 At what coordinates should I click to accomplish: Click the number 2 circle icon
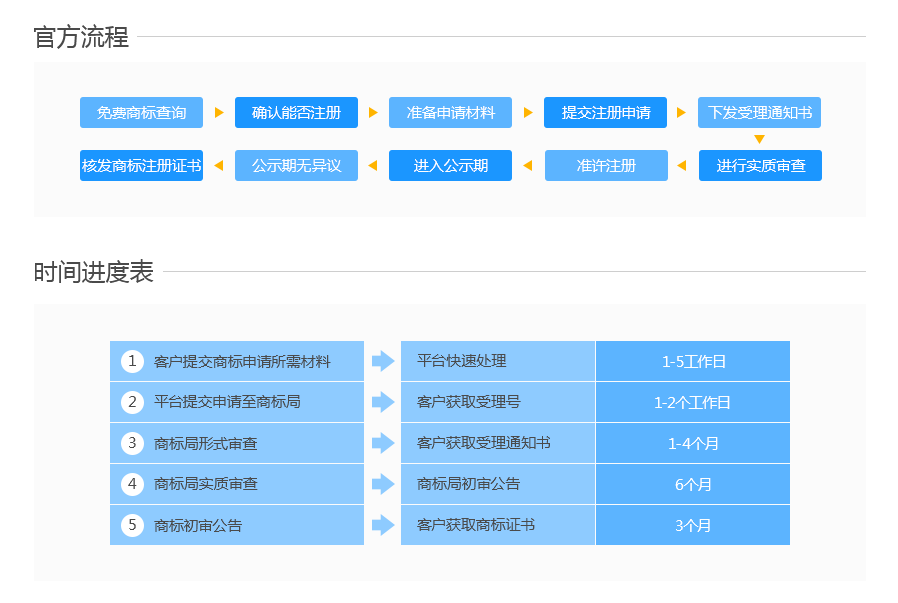click(132, 402)
